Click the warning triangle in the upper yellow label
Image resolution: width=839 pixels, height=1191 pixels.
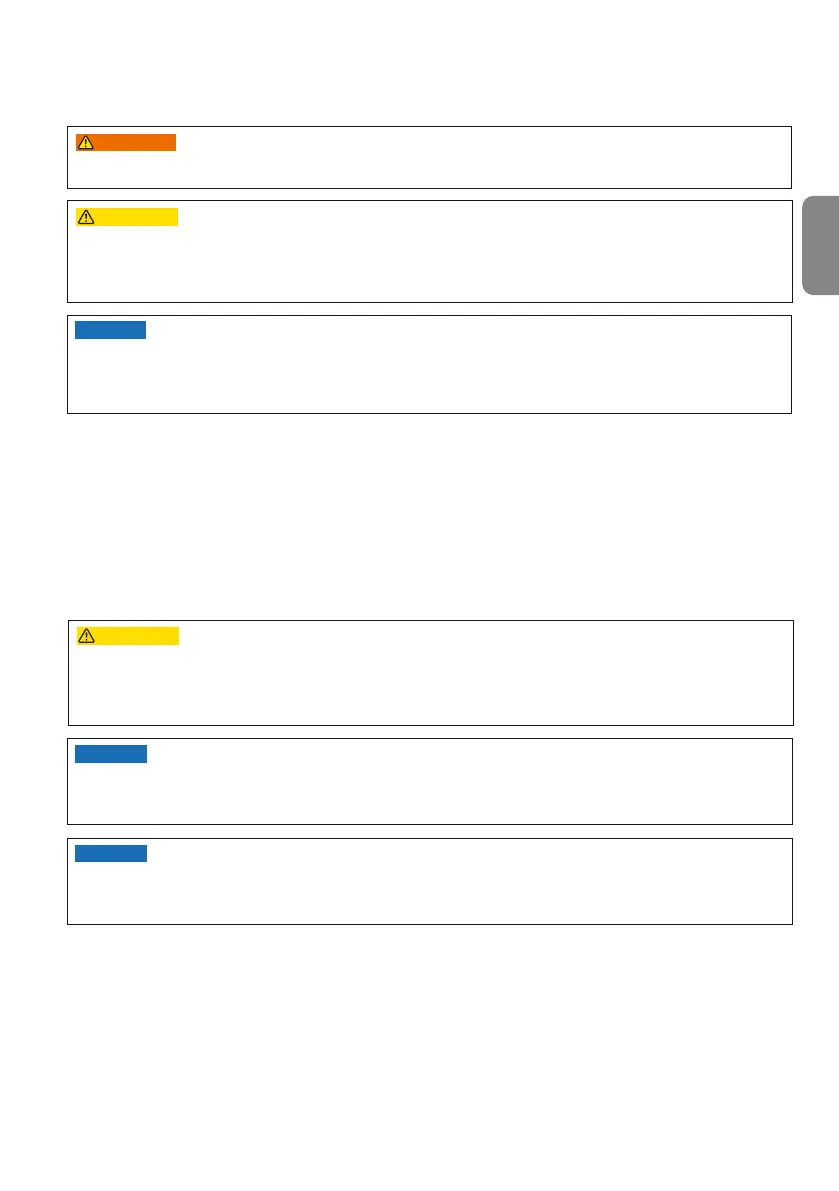(x=86, y=217)
